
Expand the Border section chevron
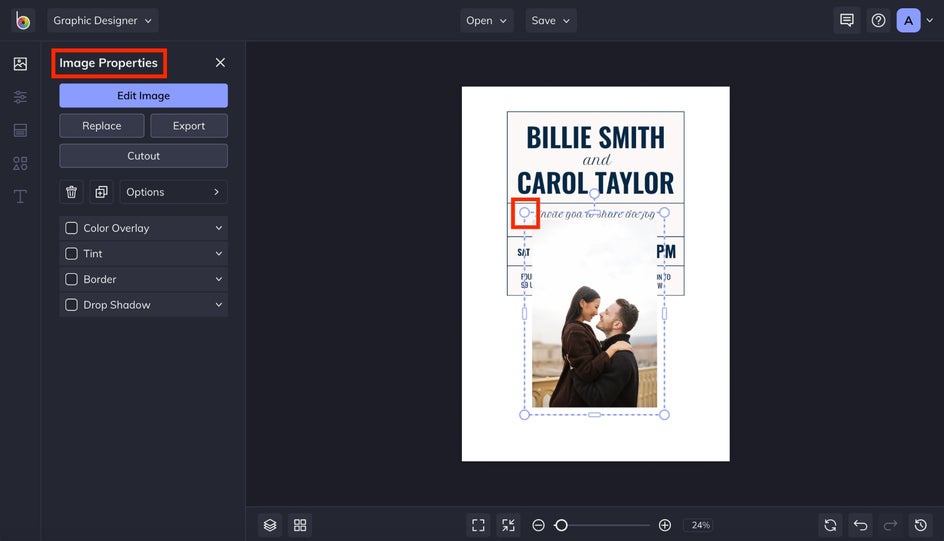point(218,279)
